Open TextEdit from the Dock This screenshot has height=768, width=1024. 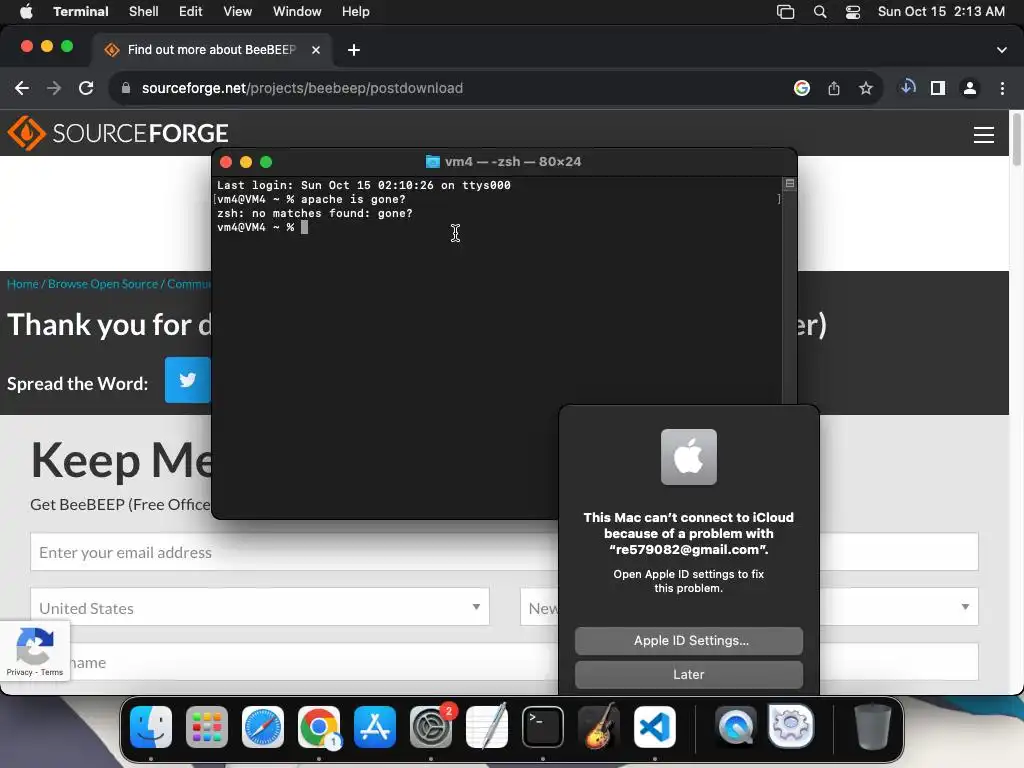click(x=487, y=727)
